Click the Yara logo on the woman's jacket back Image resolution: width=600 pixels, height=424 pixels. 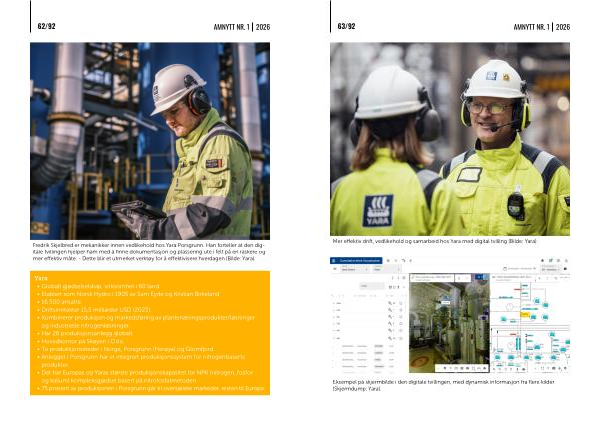tap(377, 209)
